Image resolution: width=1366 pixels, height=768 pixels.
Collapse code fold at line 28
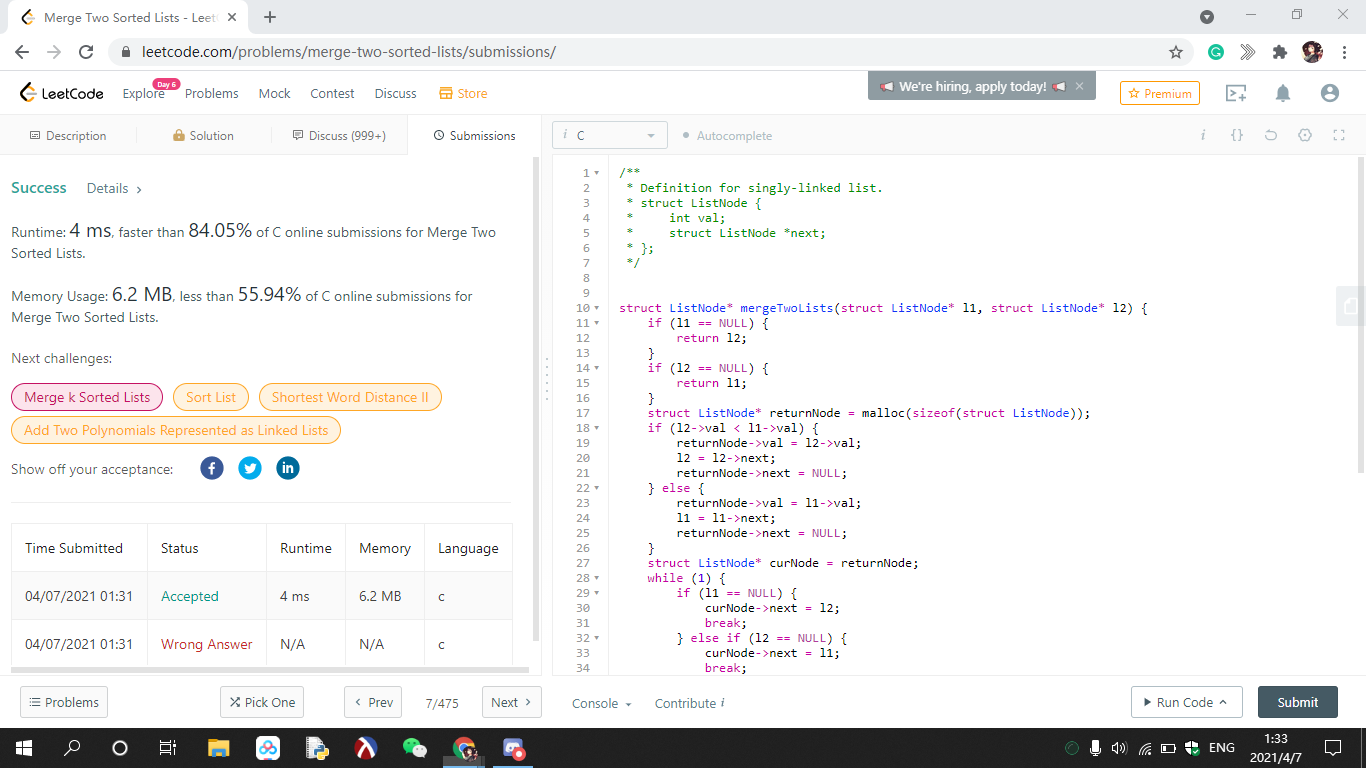597,578
